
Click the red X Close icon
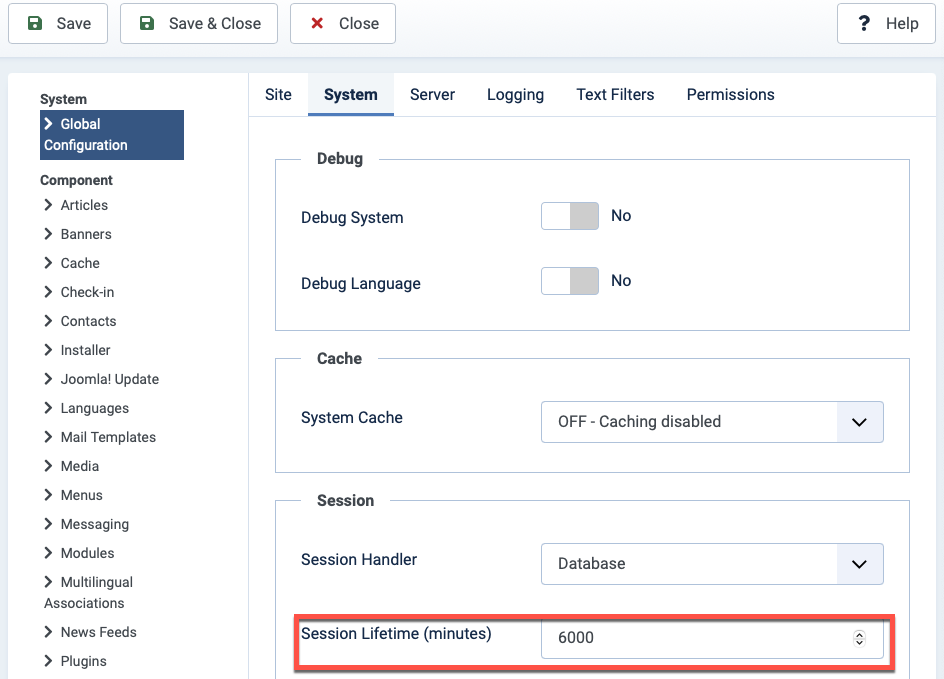click(317, 24)
